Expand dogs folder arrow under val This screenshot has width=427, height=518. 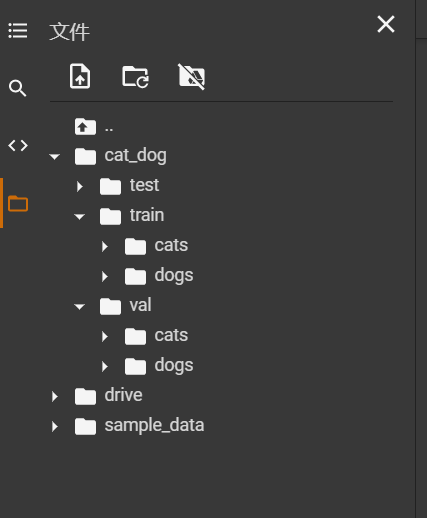click(x=105, y=366)
